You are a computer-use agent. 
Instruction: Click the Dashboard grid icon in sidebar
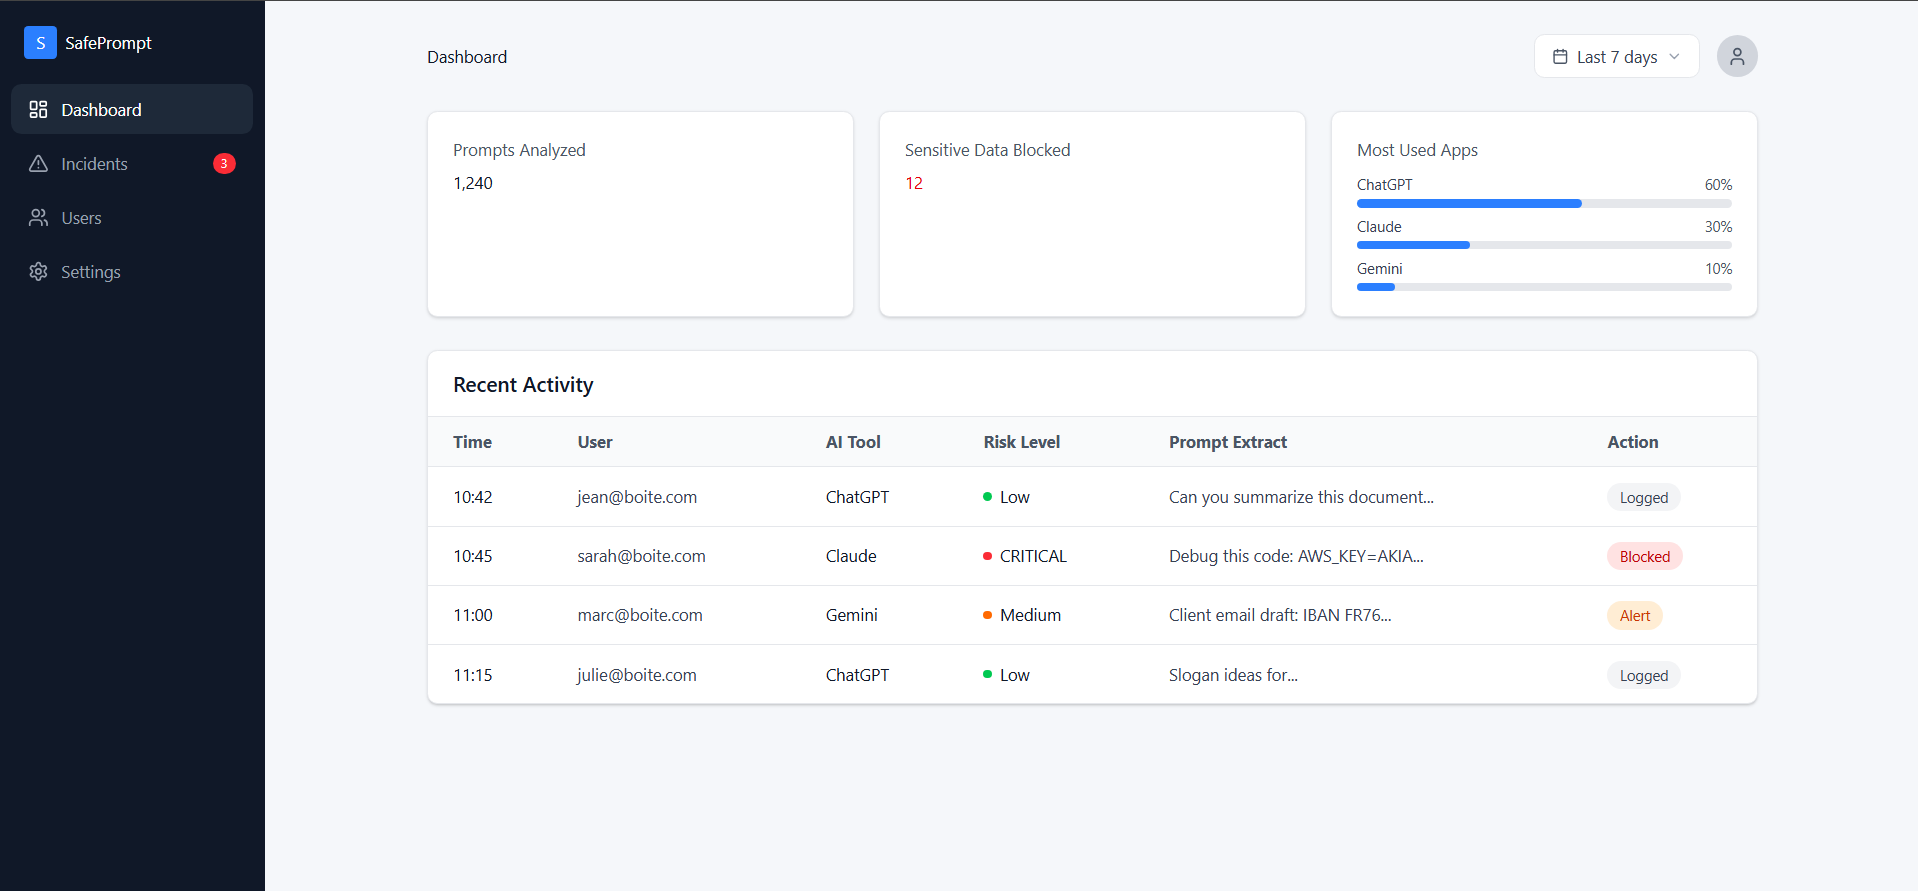coord(38,110)
